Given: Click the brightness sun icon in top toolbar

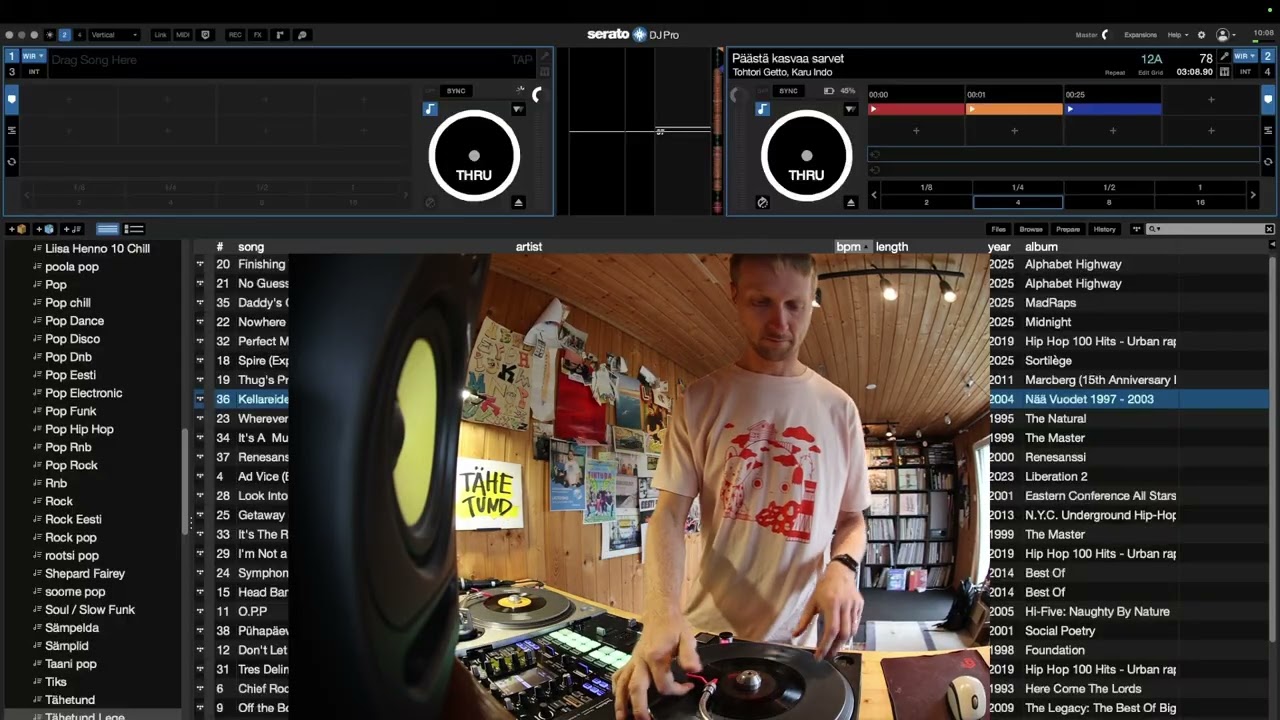Looking at the screenshot, I should pos(49,35).
